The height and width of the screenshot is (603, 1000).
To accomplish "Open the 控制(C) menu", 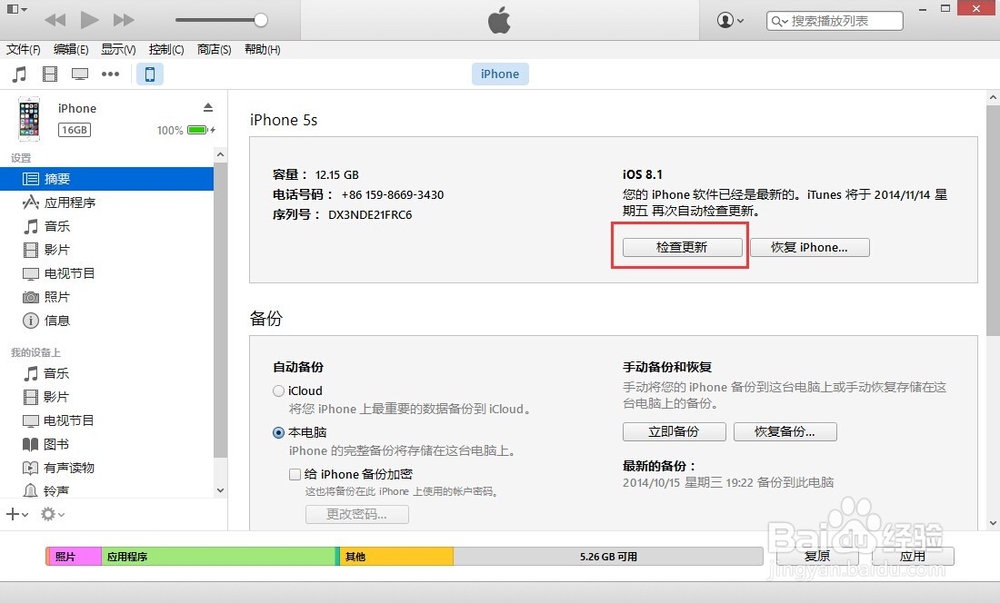I will point(166,50).
